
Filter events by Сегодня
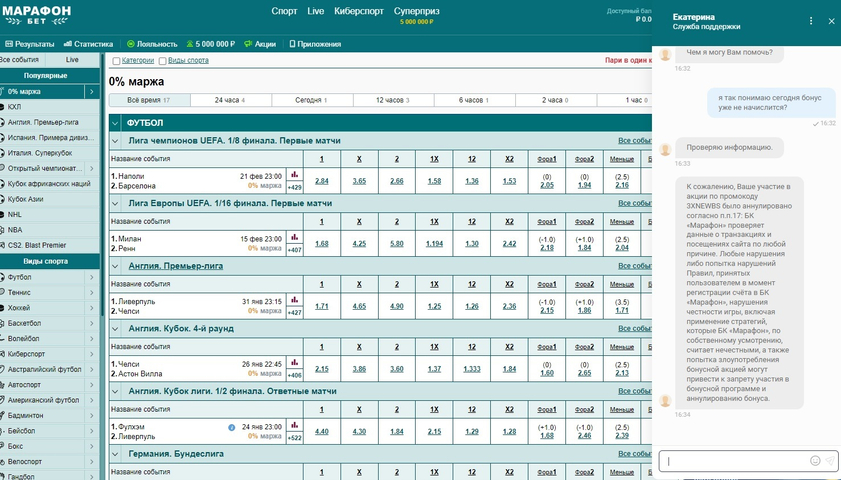pos(312,100)
